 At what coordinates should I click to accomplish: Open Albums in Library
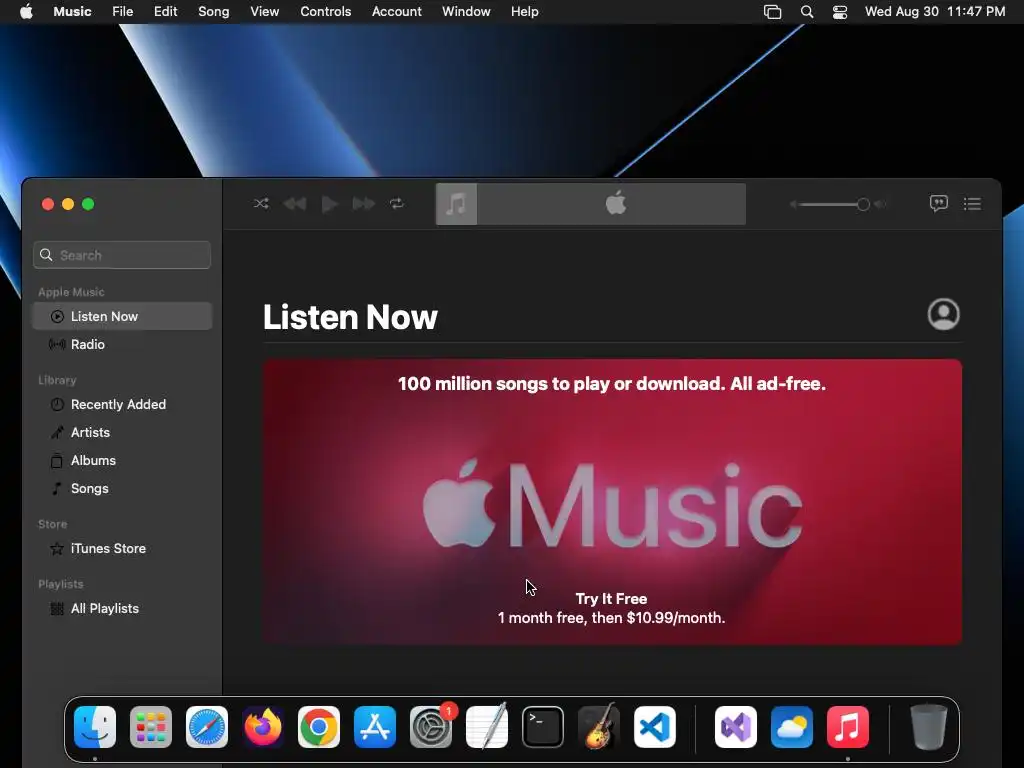(122, 460)
